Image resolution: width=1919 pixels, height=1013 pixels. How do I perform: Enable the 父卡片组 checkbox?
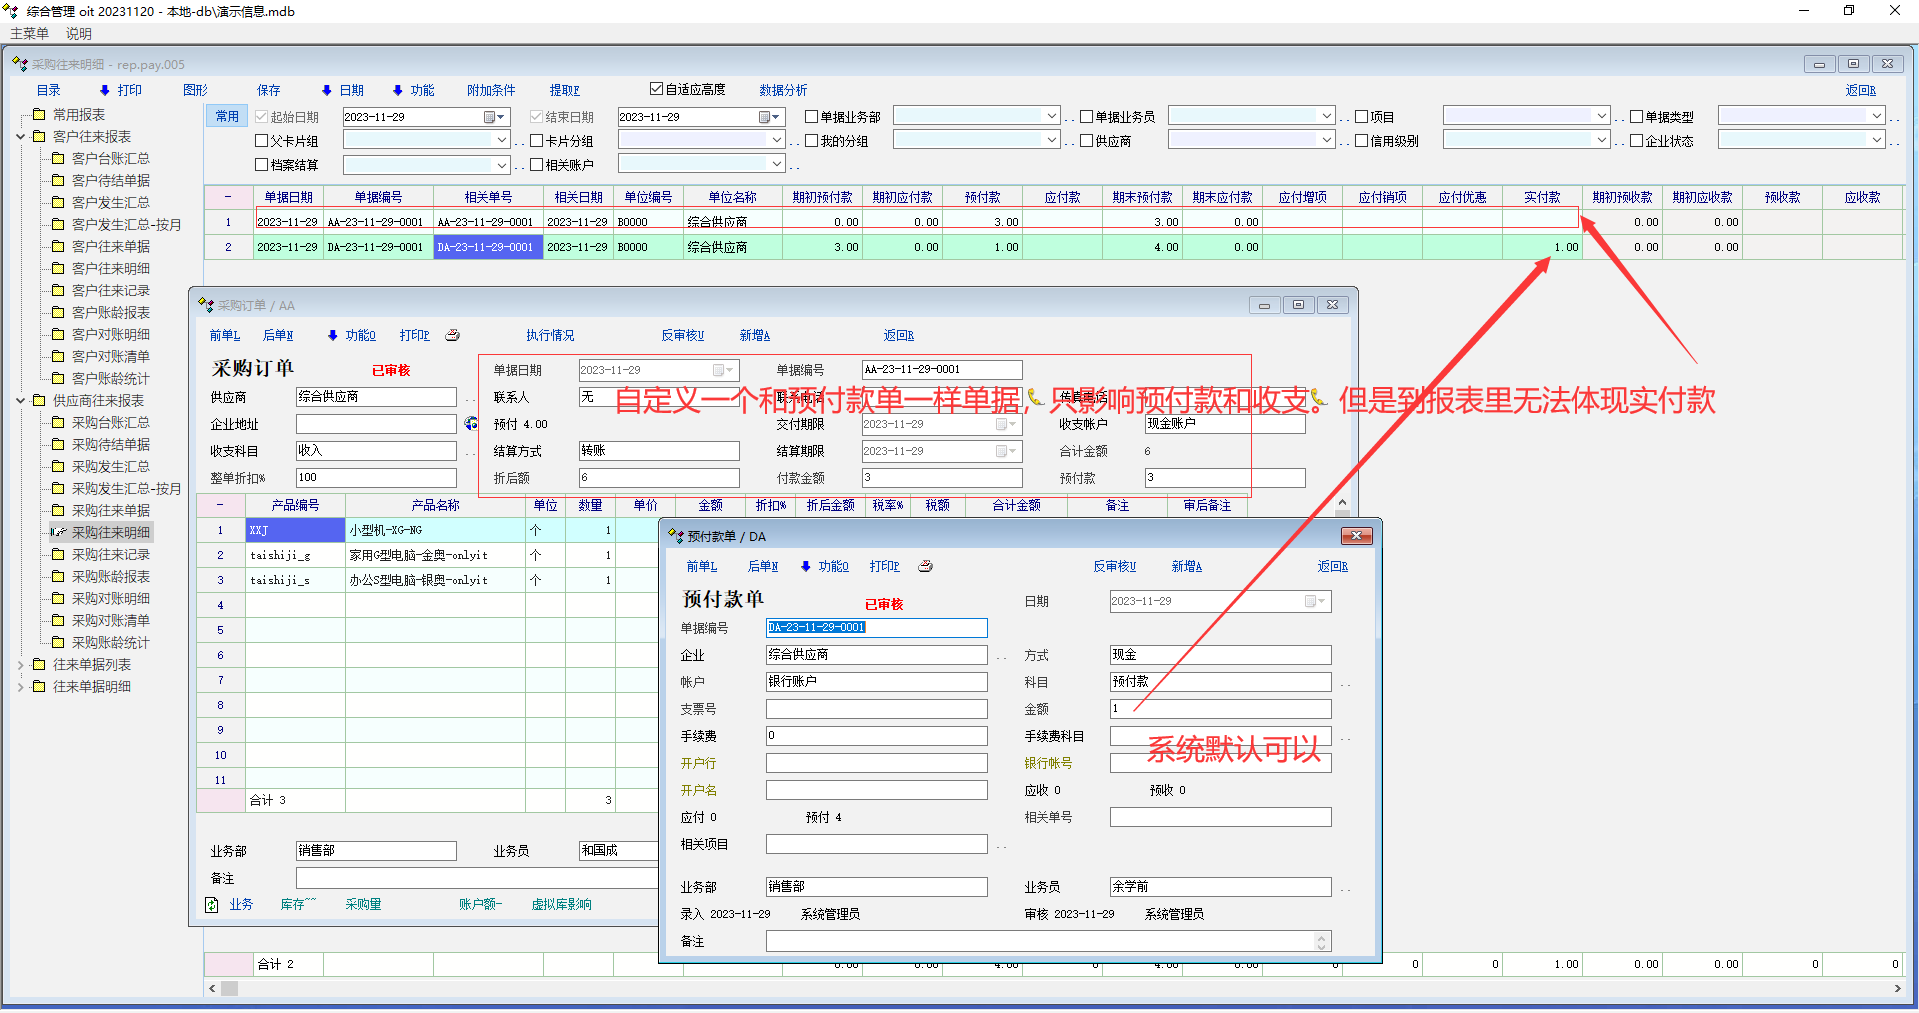(262, 141)
